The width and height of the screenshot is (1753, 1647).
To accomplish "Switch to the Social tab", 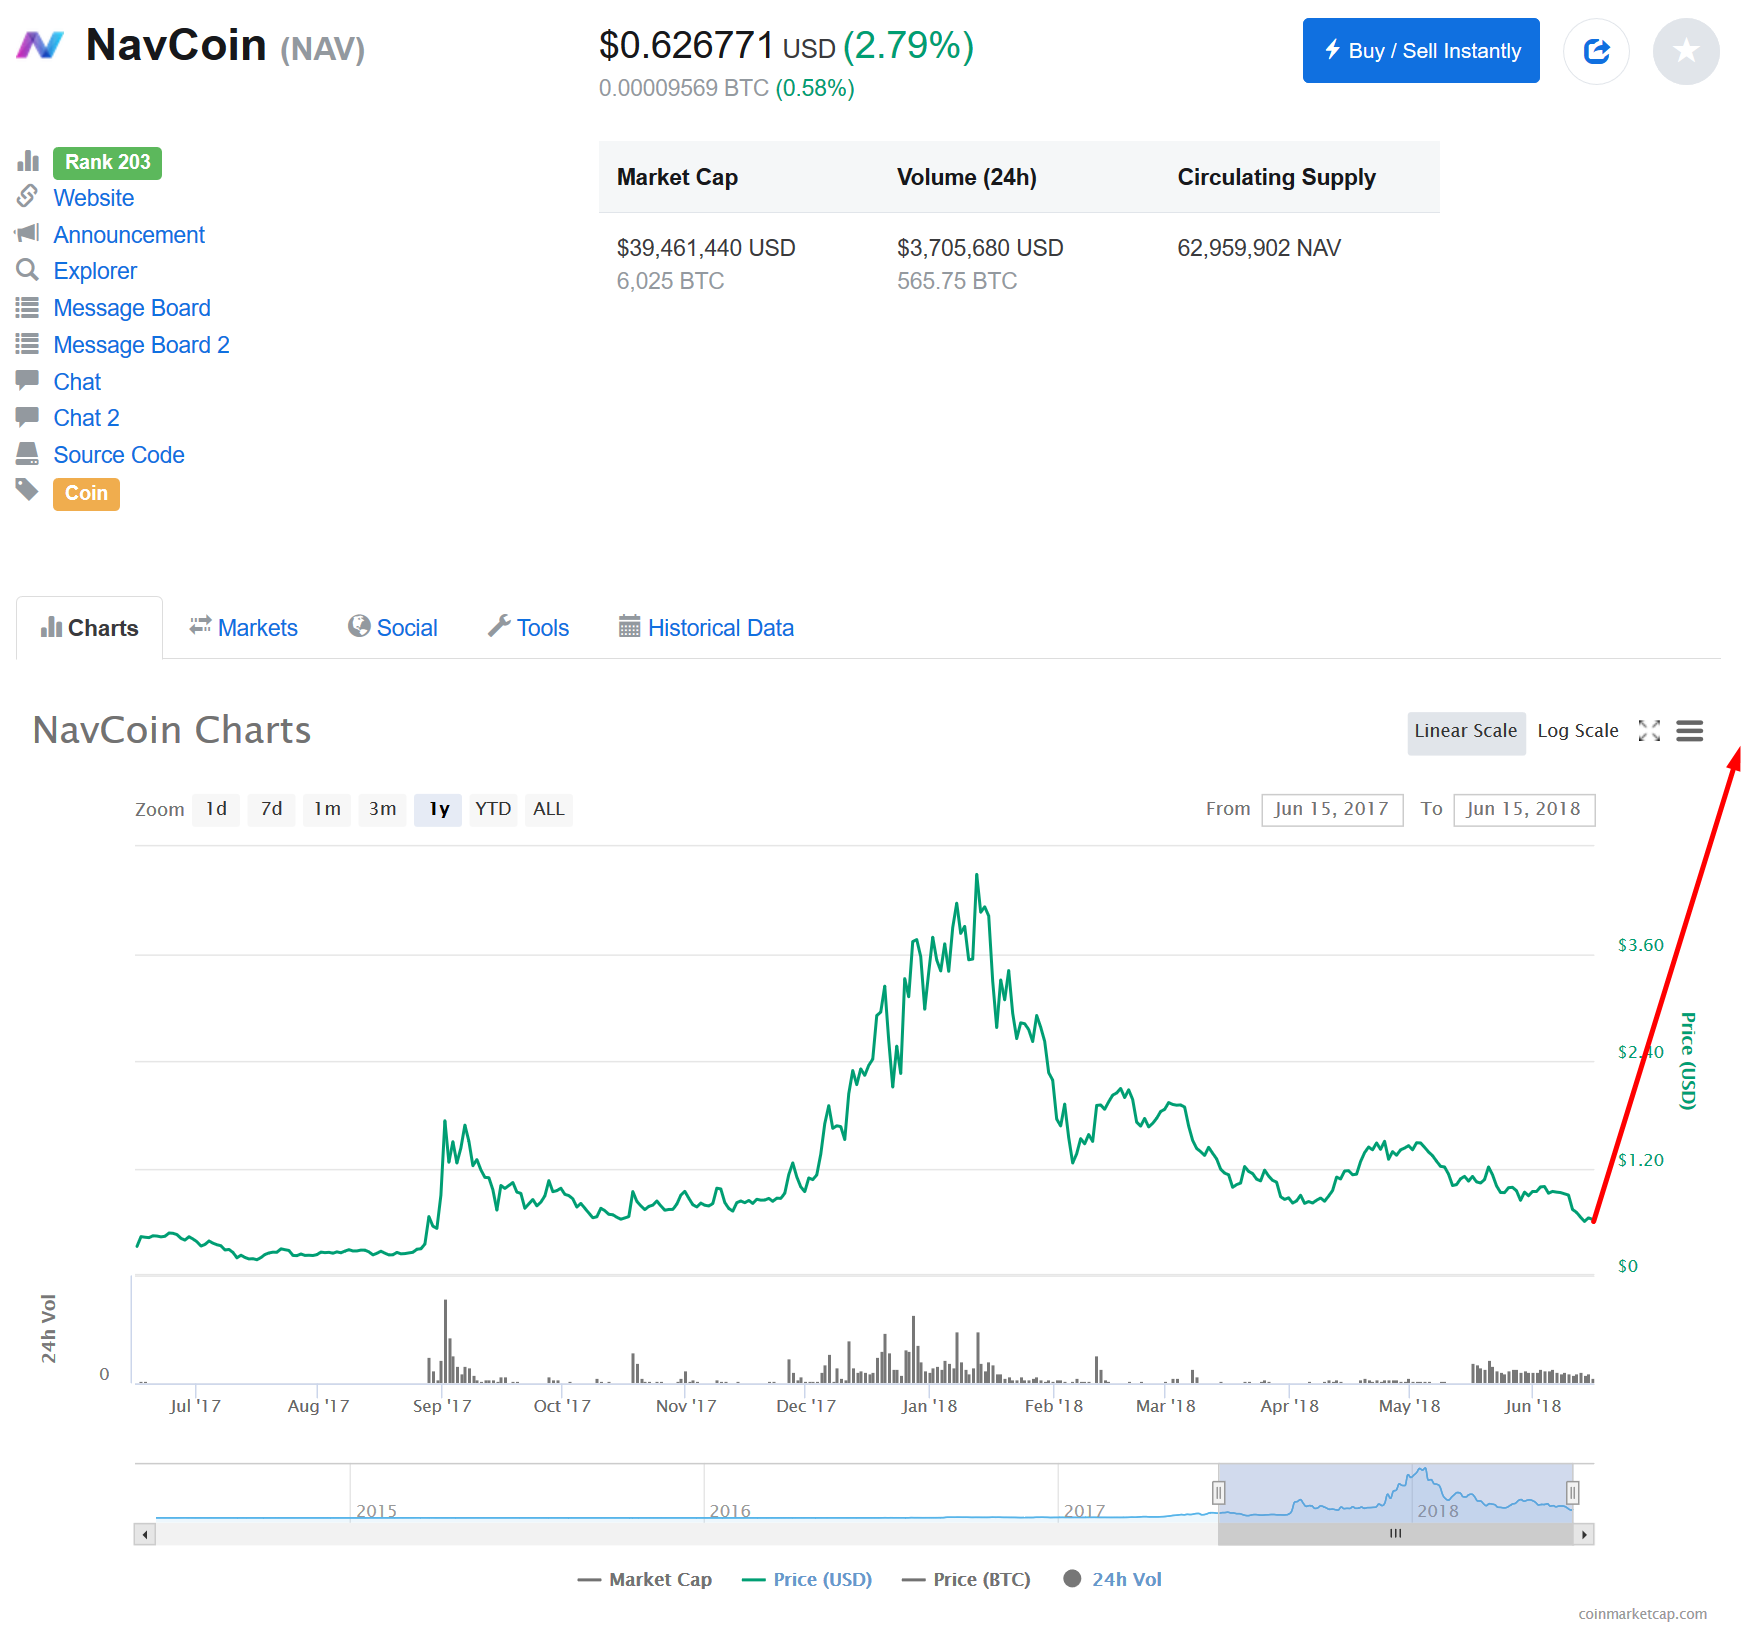I will click(x=393, y=628).
